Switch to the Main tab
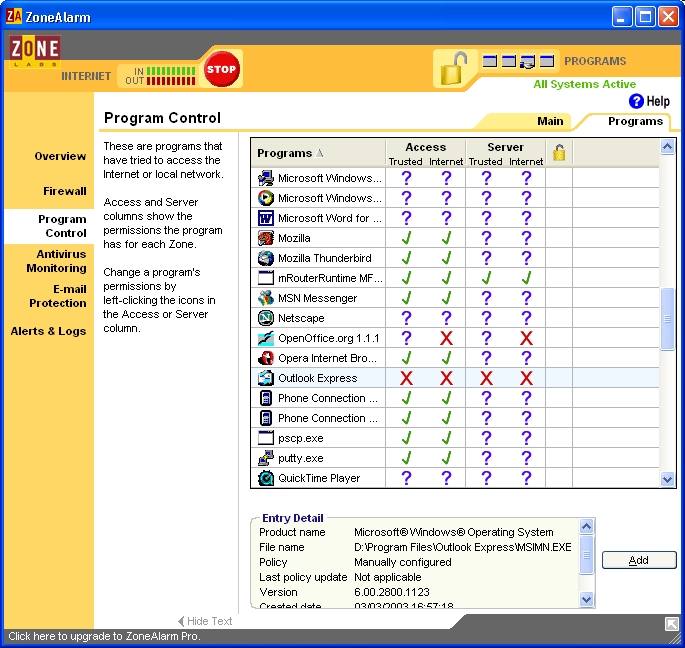 (x=550, y=121)
